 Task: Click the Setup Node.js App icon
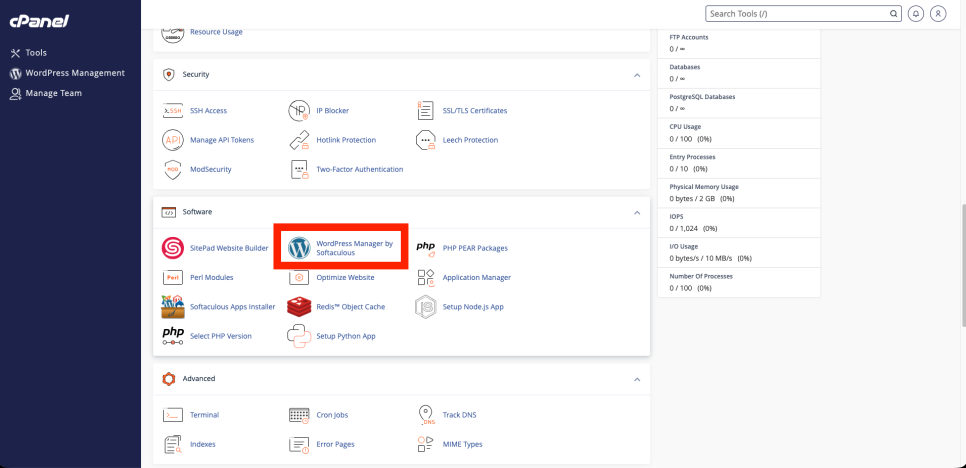pyautogui.click(x=426, y=307)
